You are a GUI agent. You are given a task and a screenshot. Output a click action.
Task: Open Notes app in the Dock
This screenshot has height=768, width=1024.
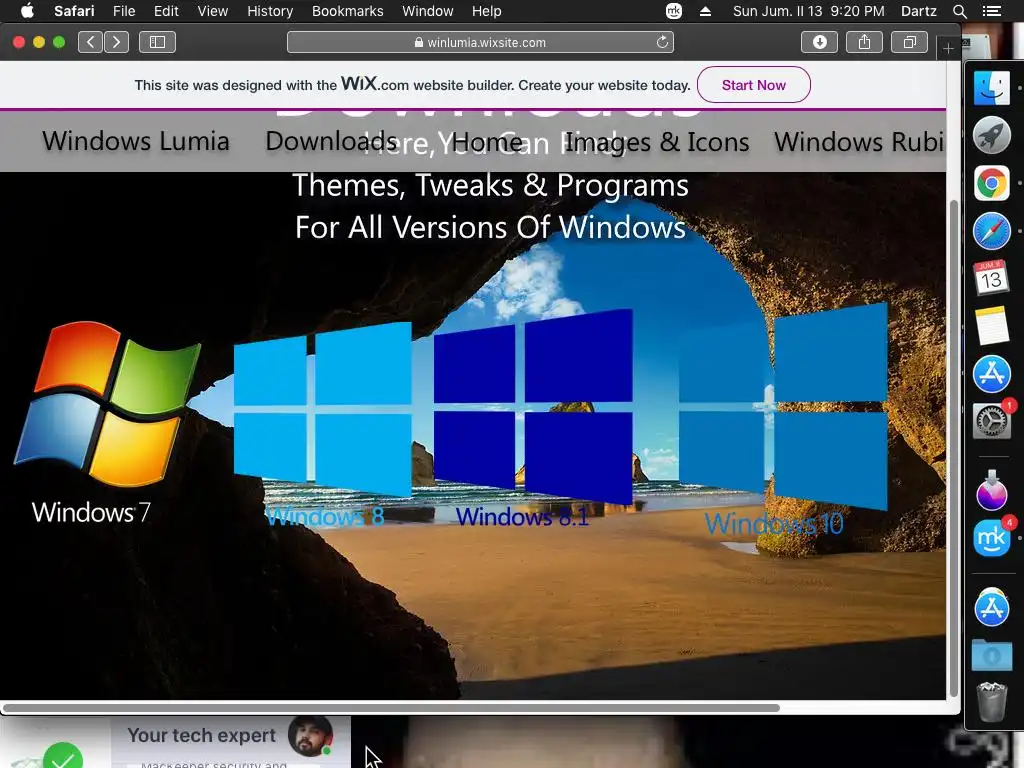pos(991,325)
